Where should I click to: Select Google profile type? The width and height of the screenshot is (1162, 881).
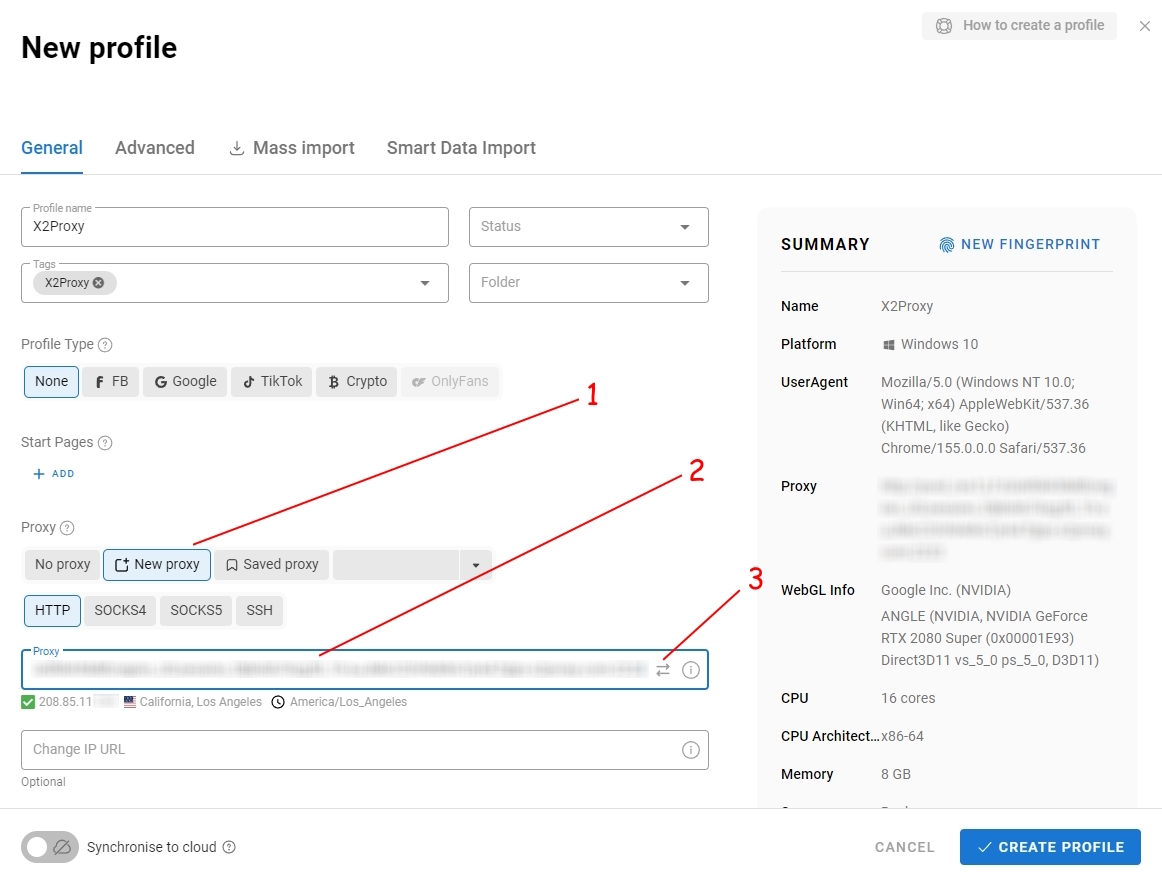coord(185,382)
